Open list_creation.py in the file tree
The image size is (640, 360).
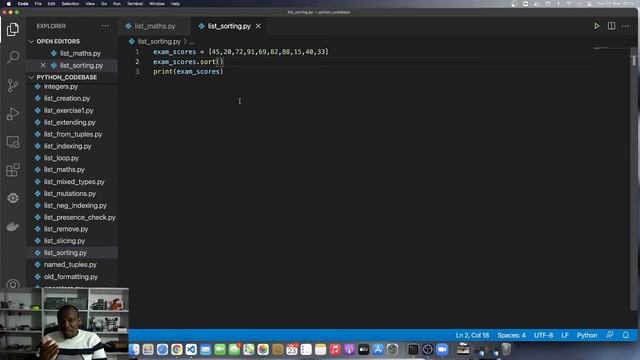pos(67,98)
